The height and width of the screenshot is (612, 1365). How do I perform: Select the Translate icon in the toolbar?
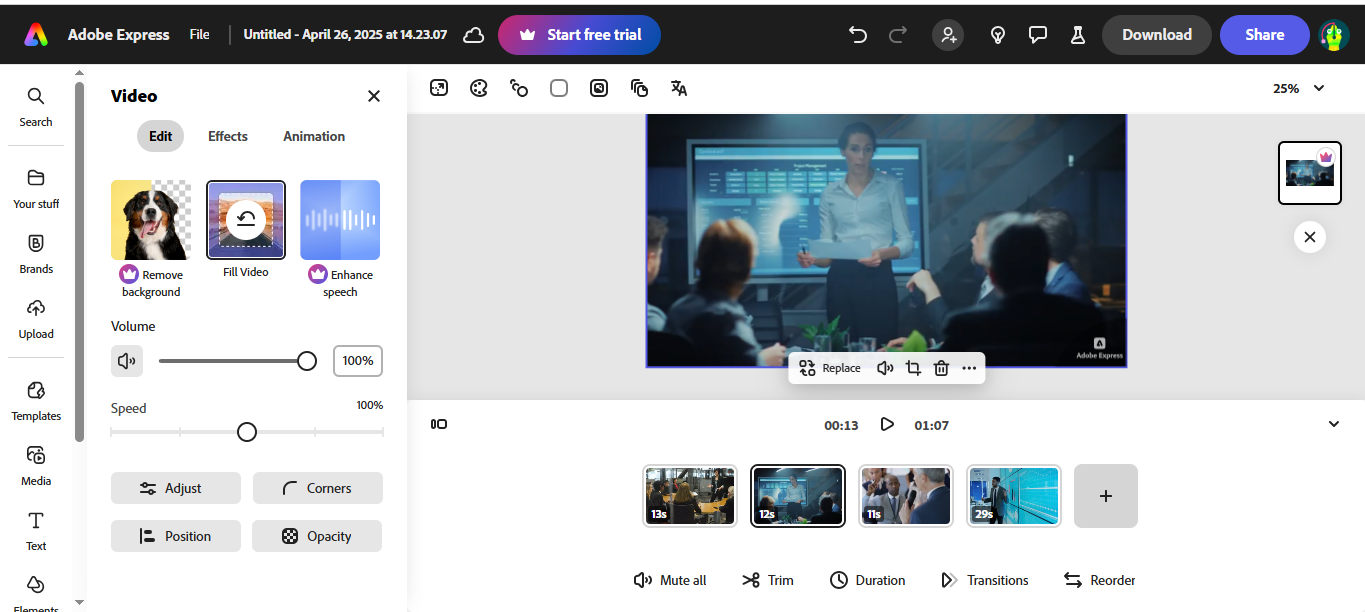[678, 88]
